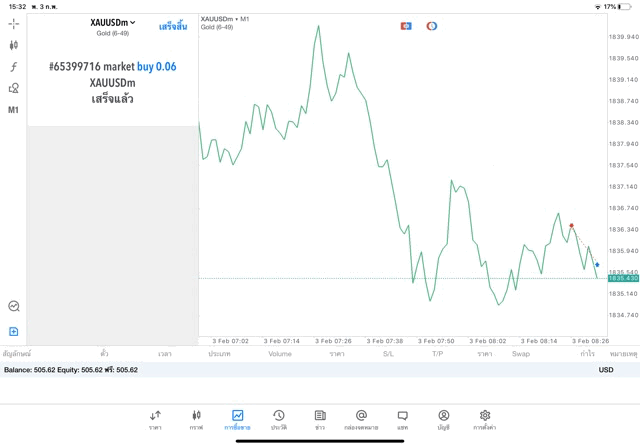Screen dimensions: 640x447
Task: Sort by Swap column header
Action: [521, 354]
